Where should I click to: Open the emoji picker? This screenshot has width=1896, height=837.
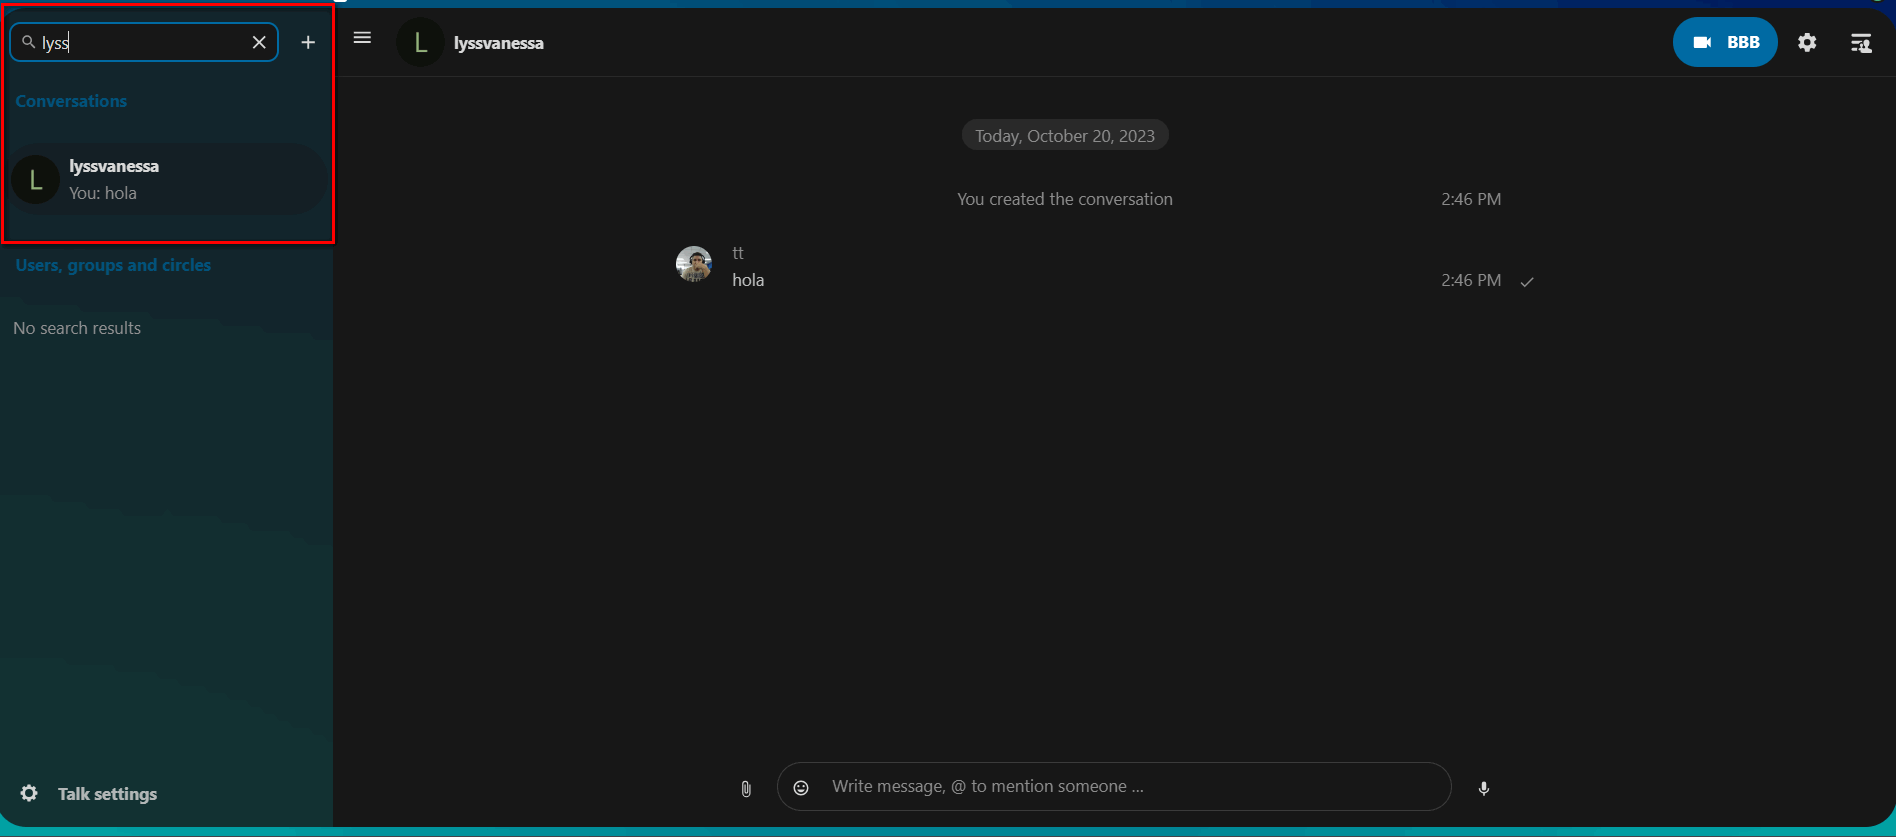point(801,788)
